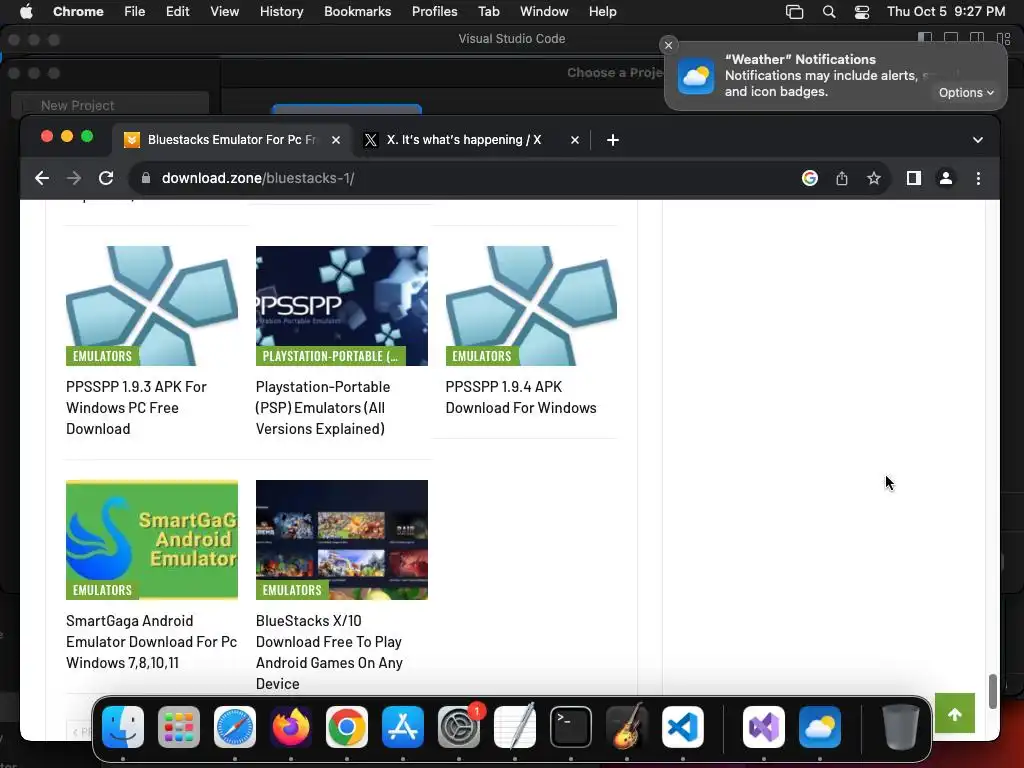Open Playstation-Portable (PSP) Emulators article link

coord(323,408)
